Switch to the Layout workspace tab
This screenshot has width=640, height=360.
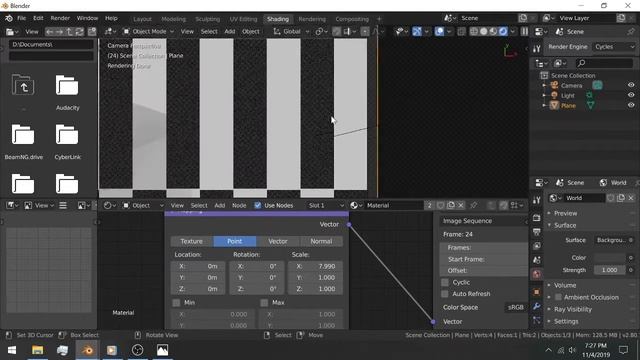tap(142, 19)
